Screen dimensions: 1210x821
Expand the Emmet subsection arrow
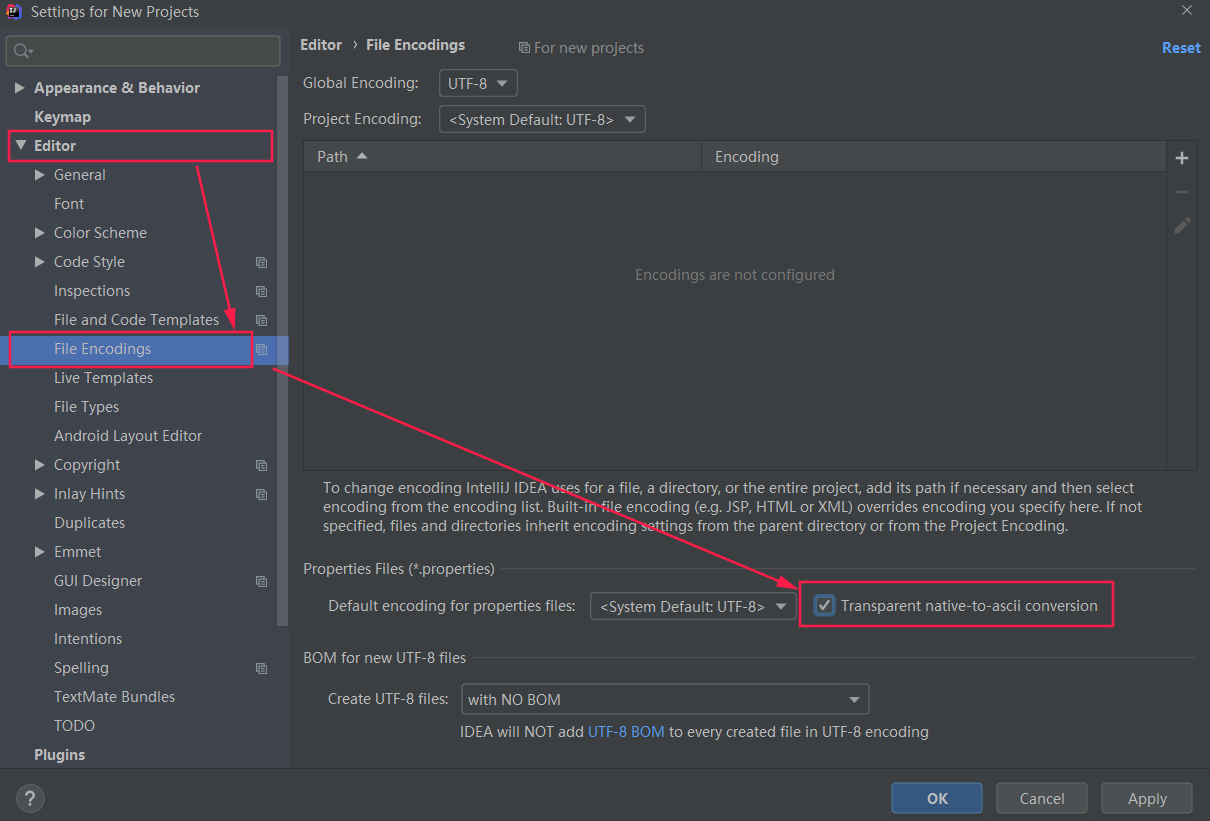(40, 552)
